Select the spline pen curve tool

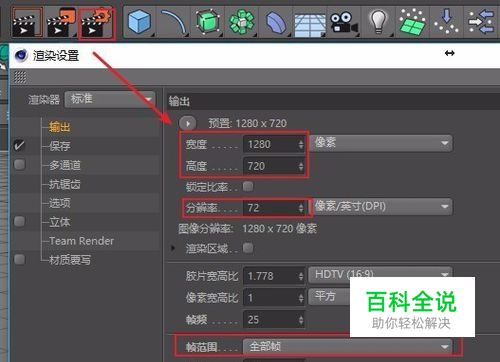click(x=174, y=22)
